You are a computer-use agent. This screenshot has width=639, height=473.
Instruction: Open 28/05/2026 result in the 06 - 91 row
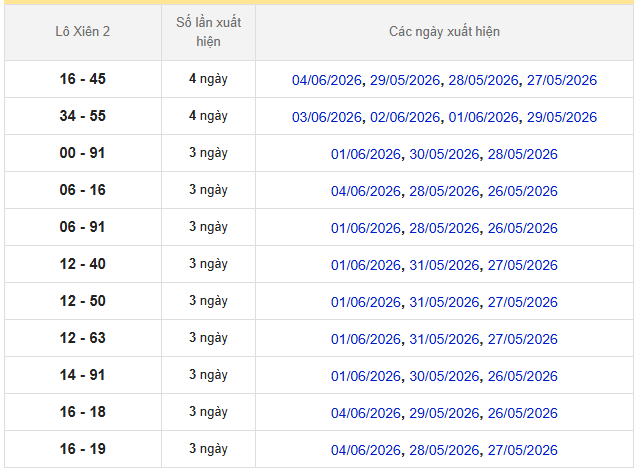[x=444, y=229]
